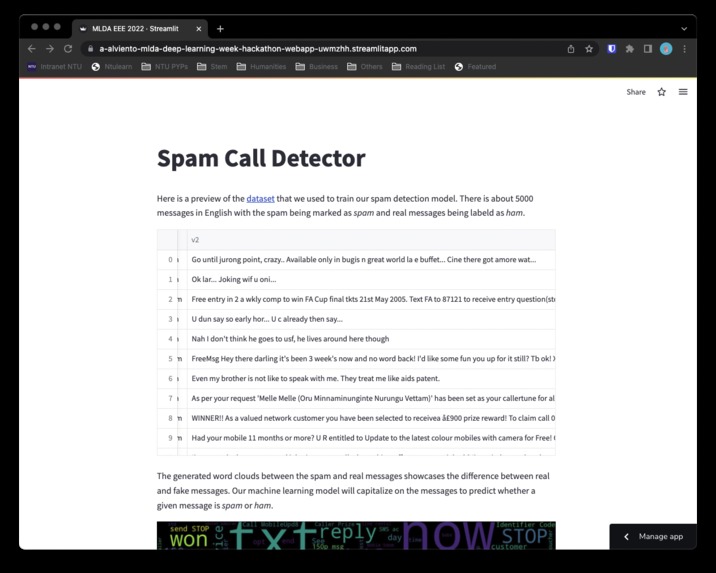Open a new tab with plus button
The height and width of the screenshot is (573, 716).
pos(220,29)
